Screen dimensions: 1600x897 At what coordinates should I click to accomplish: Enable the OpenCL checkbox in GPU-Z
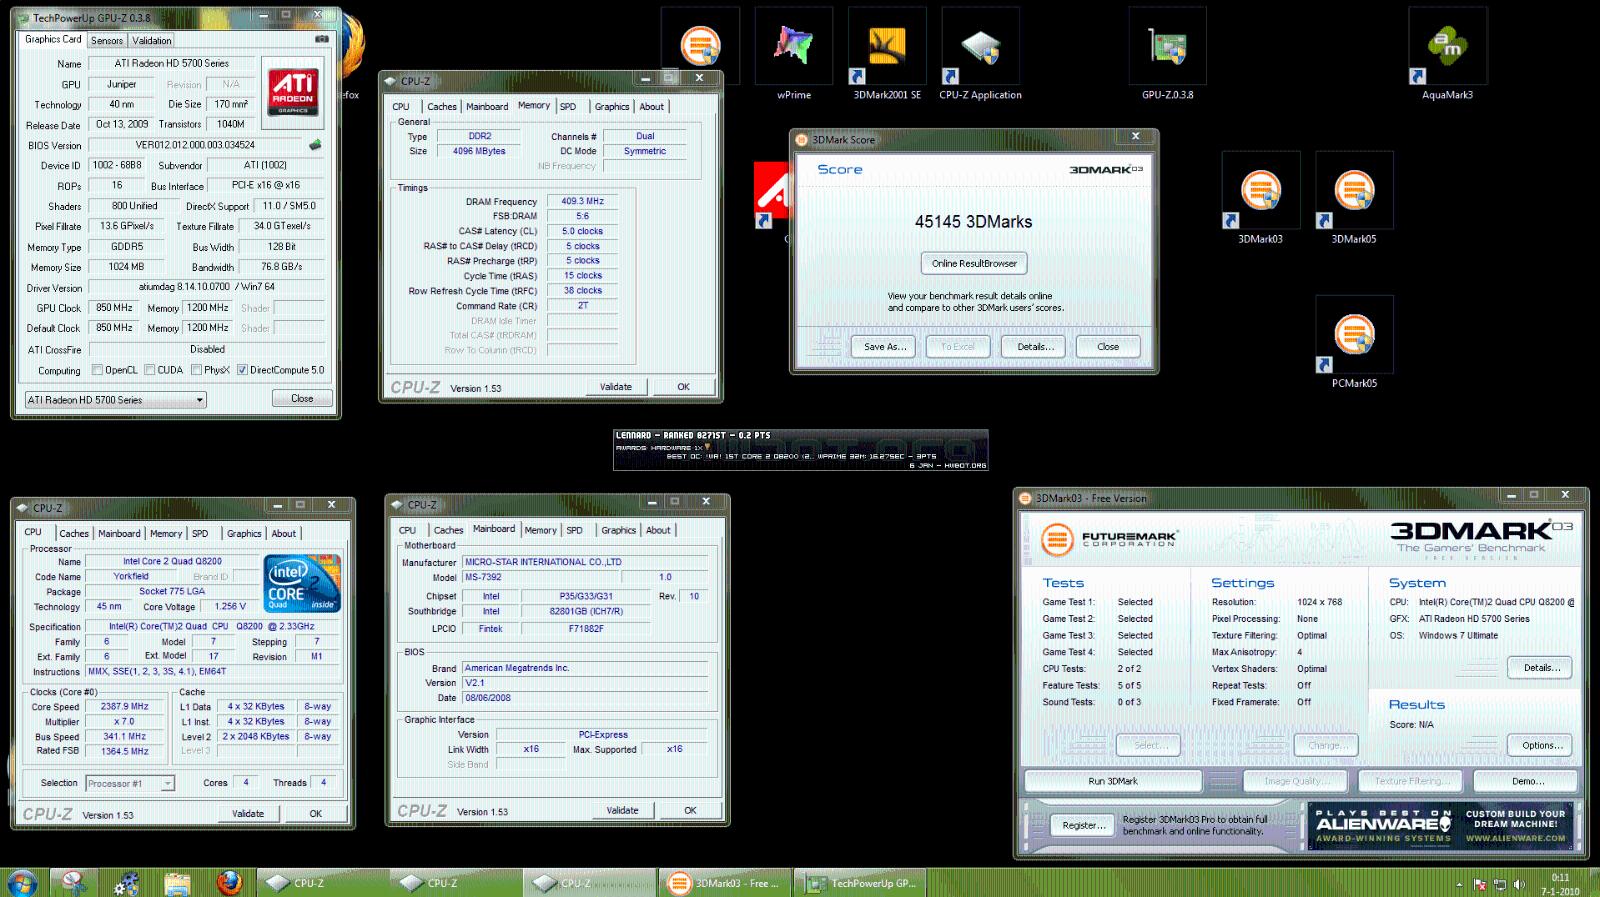(97, 370)
